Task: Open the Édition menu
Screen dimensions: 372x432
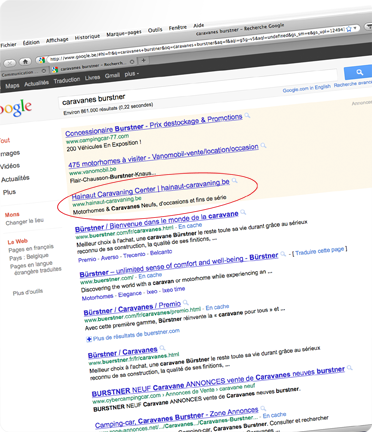Action: 31,43
